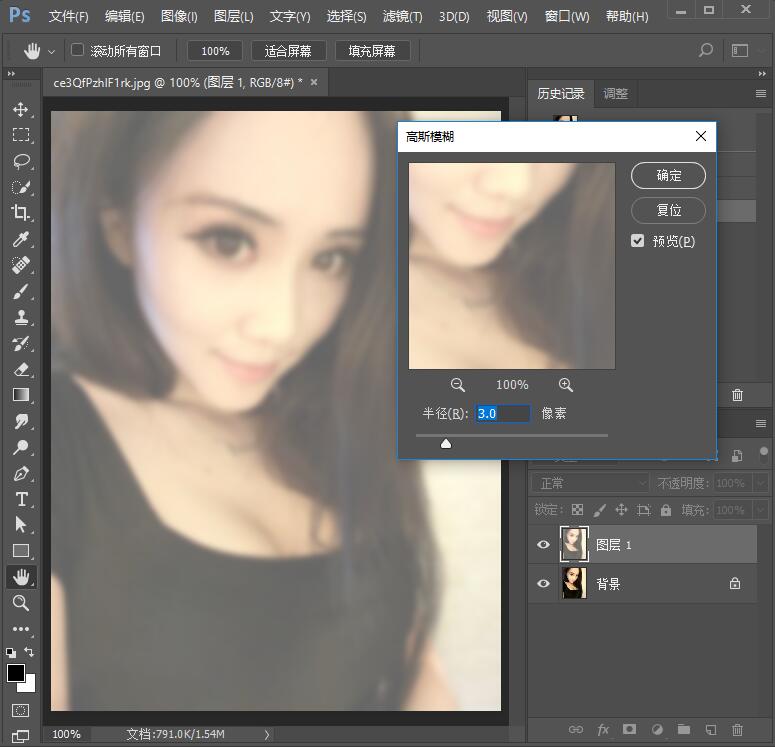Select the Spot Healing Brush tool
Screen dimensions: 775x747
pyautogui.click(x=21, y=265)
